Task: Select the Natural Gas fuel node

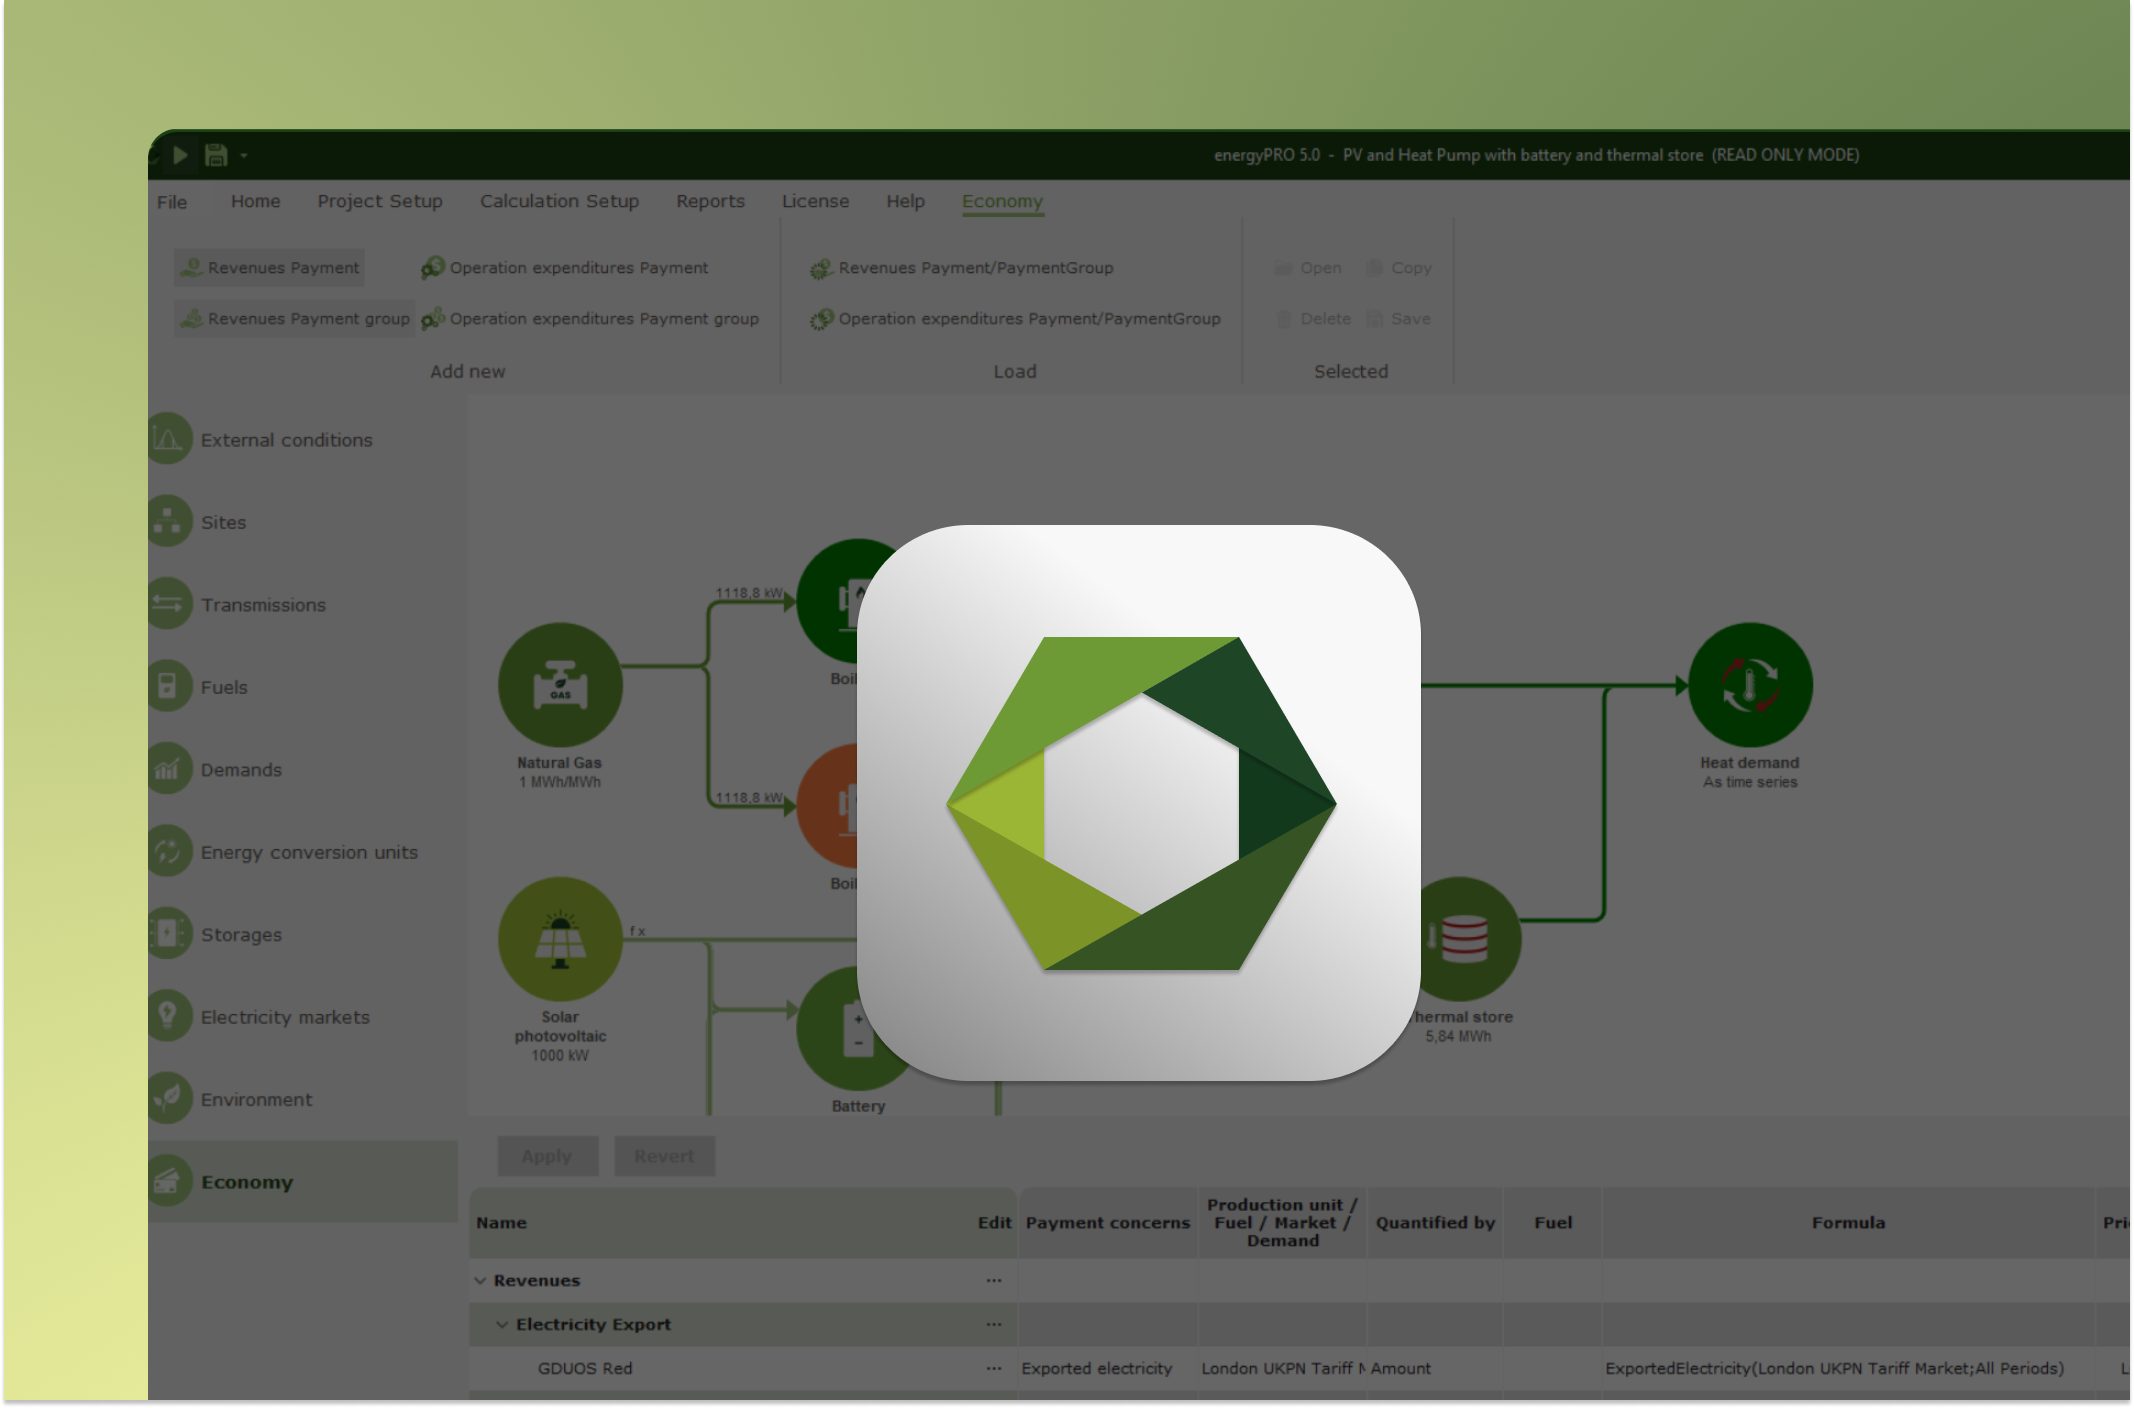Action: tap(560, 685)
